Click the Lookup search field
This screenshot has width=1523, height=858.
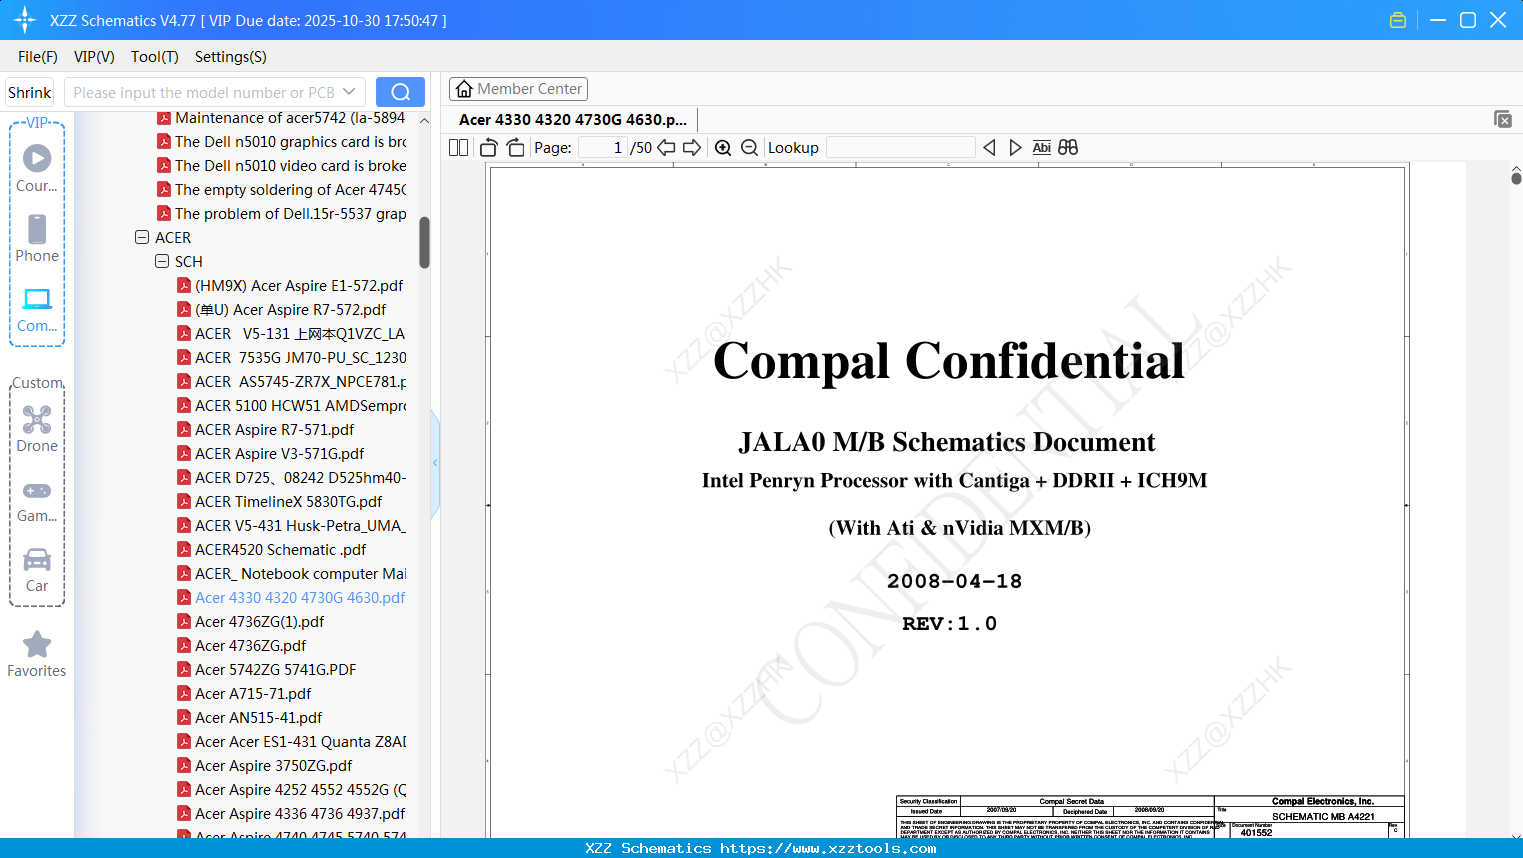[x=901, y=148]
